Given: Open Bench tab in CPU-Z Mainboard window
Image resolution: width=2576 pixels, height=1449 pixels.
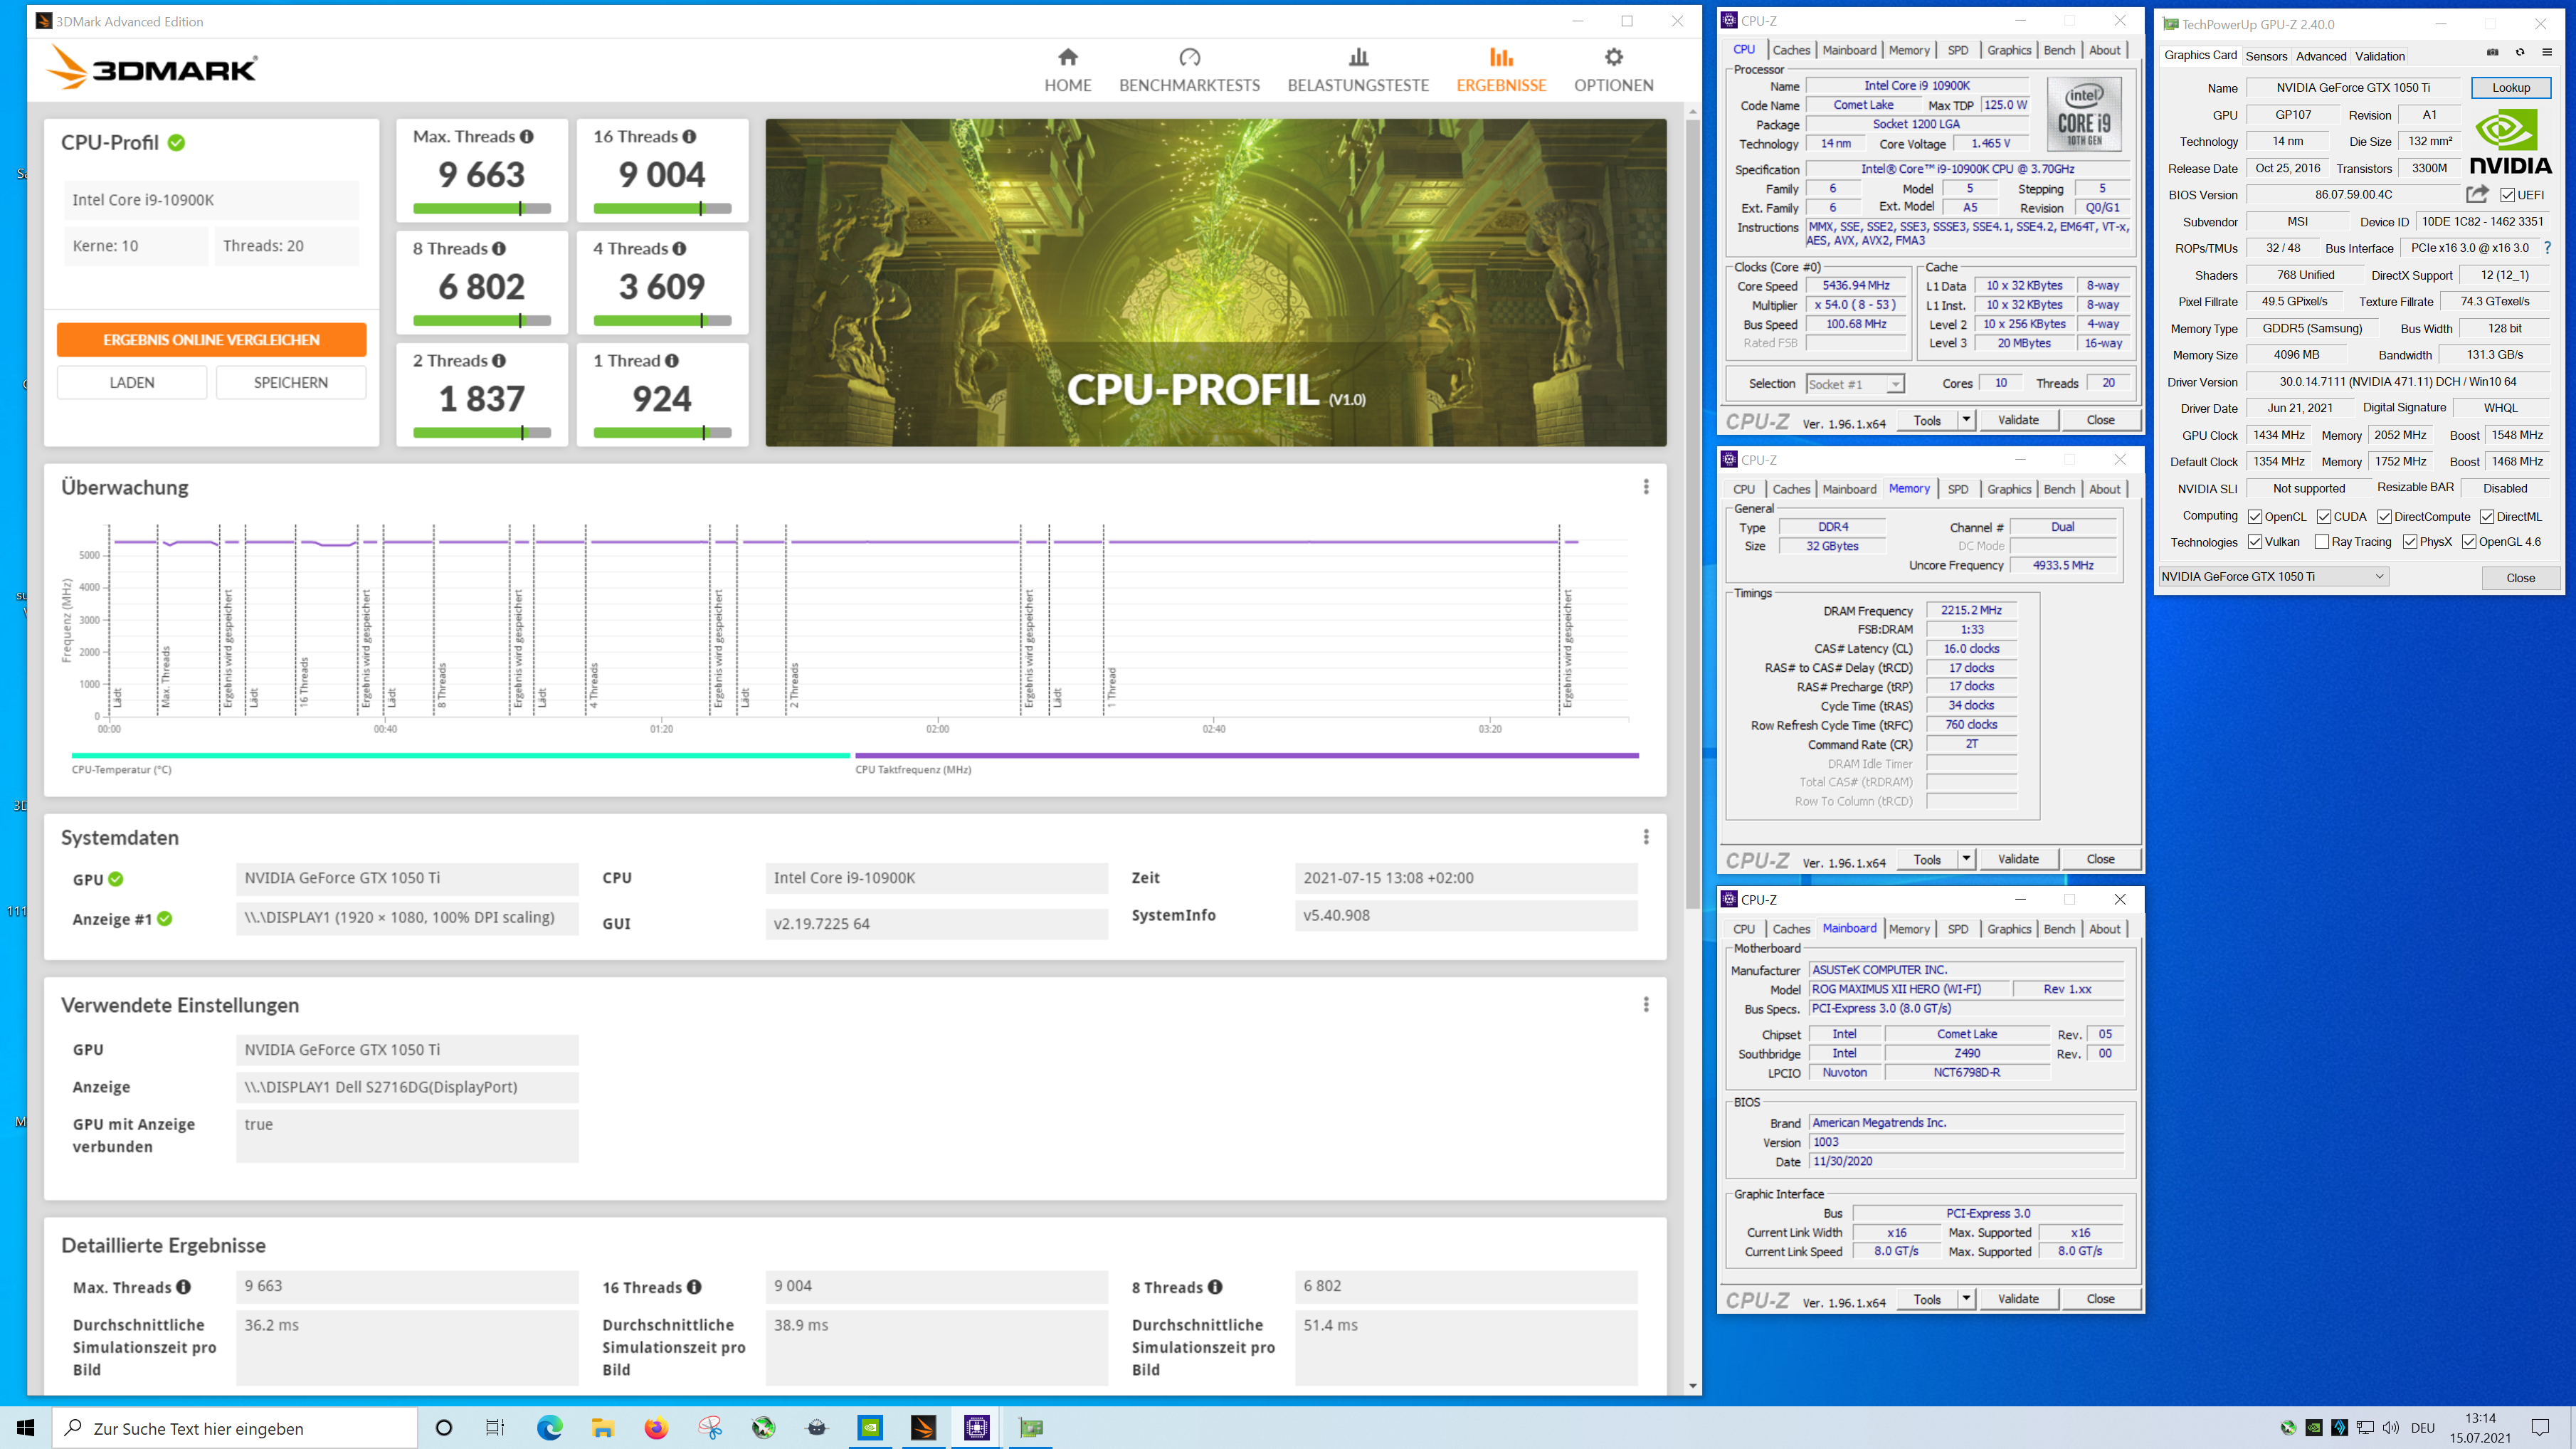Looking at the screenshot, I should click(2059, 929).
